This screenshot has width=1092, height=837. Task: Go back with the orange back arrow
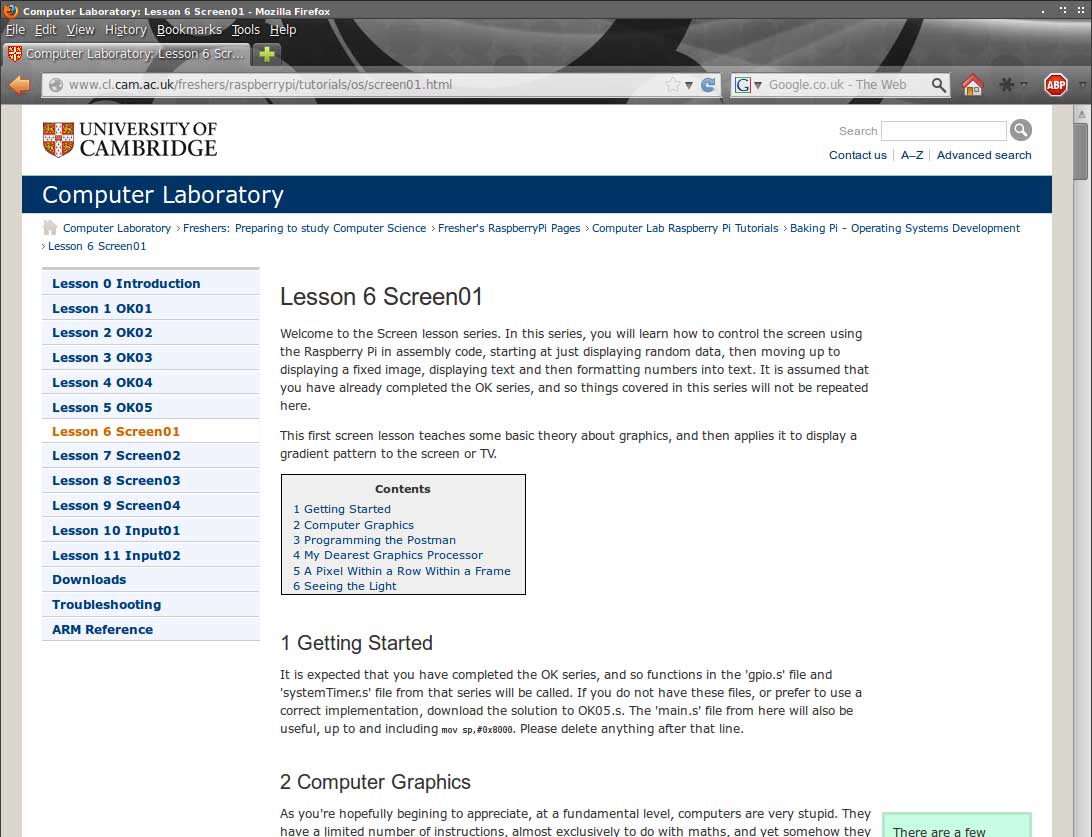[x=20, y=85]
